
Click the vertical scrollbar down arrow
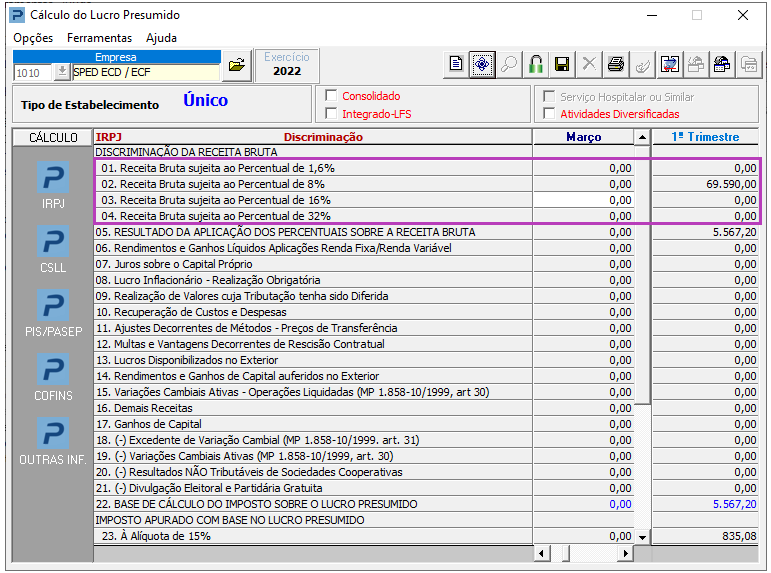click(x=642, y=537)
